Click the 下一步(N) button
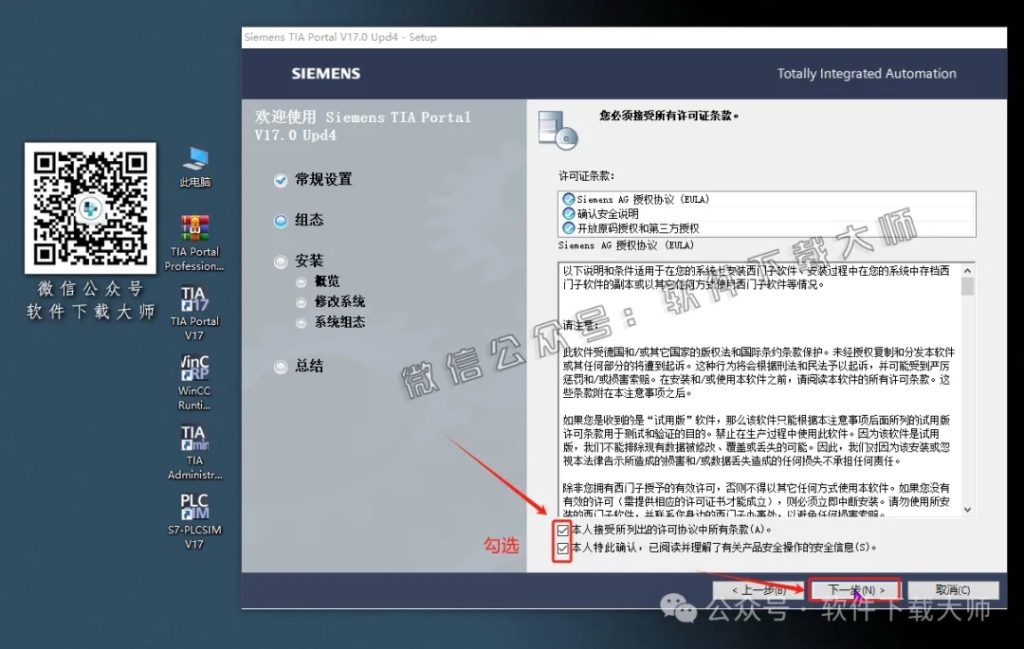Screen dimensions: 1024x649 coord(855,589)
